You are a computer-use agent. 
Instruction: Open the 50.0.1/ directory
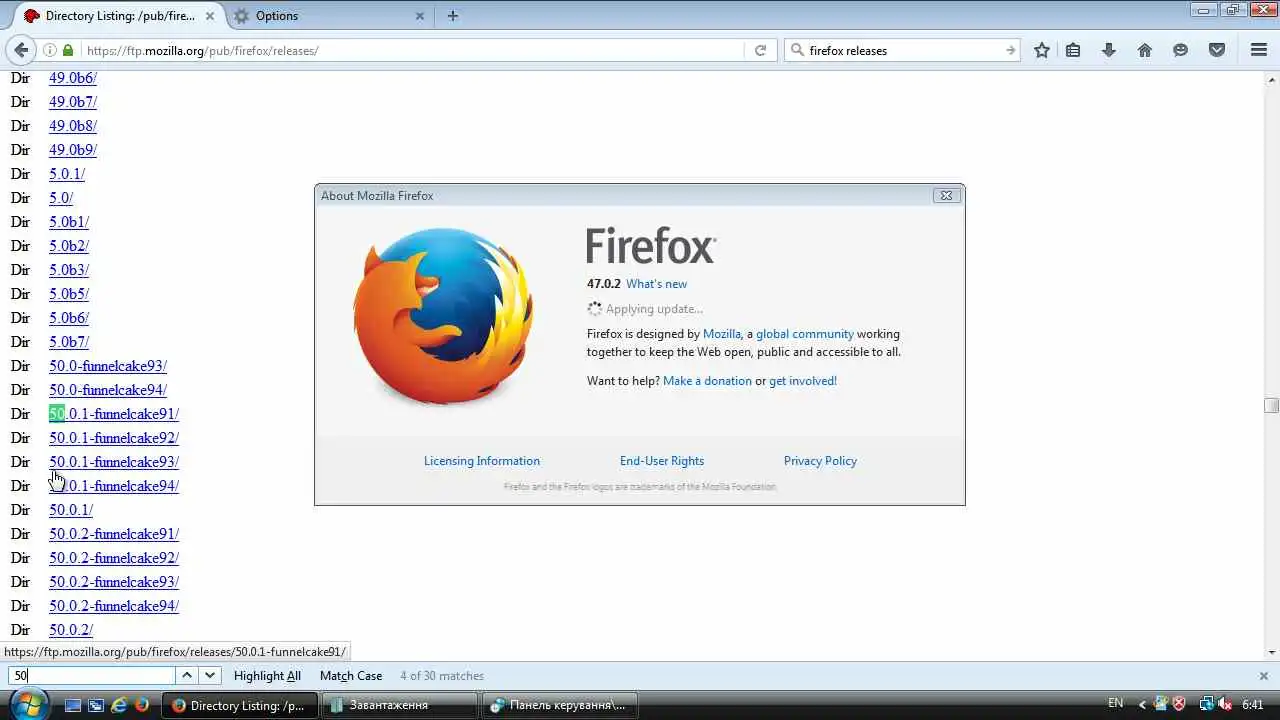click(71, 510)
